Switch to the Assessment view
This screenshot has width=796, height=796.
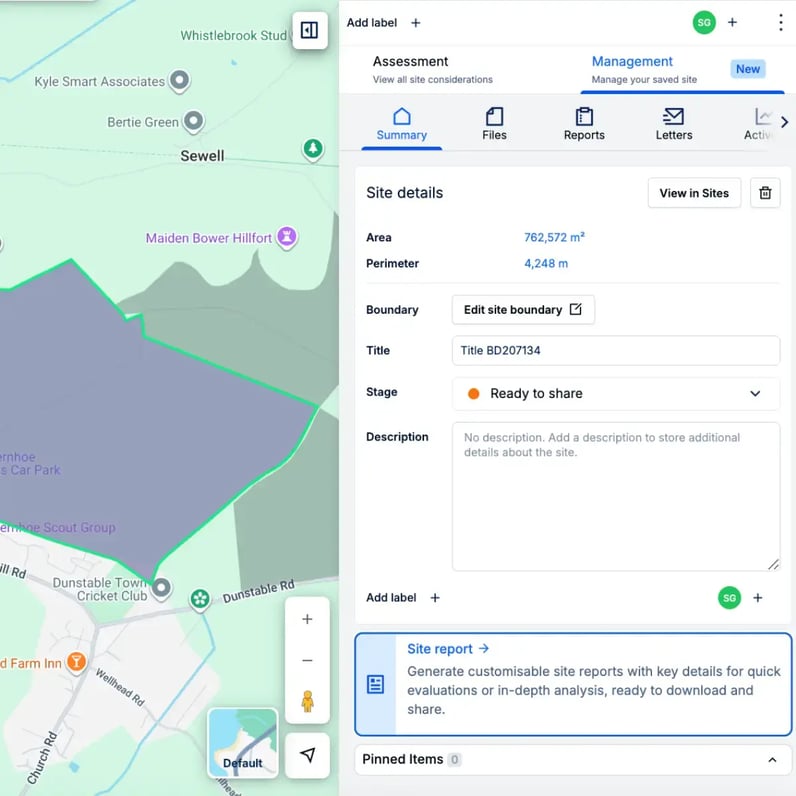[432, 69]
